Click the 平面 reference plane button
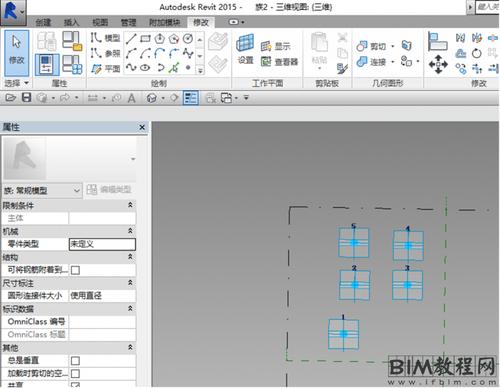 105,69
